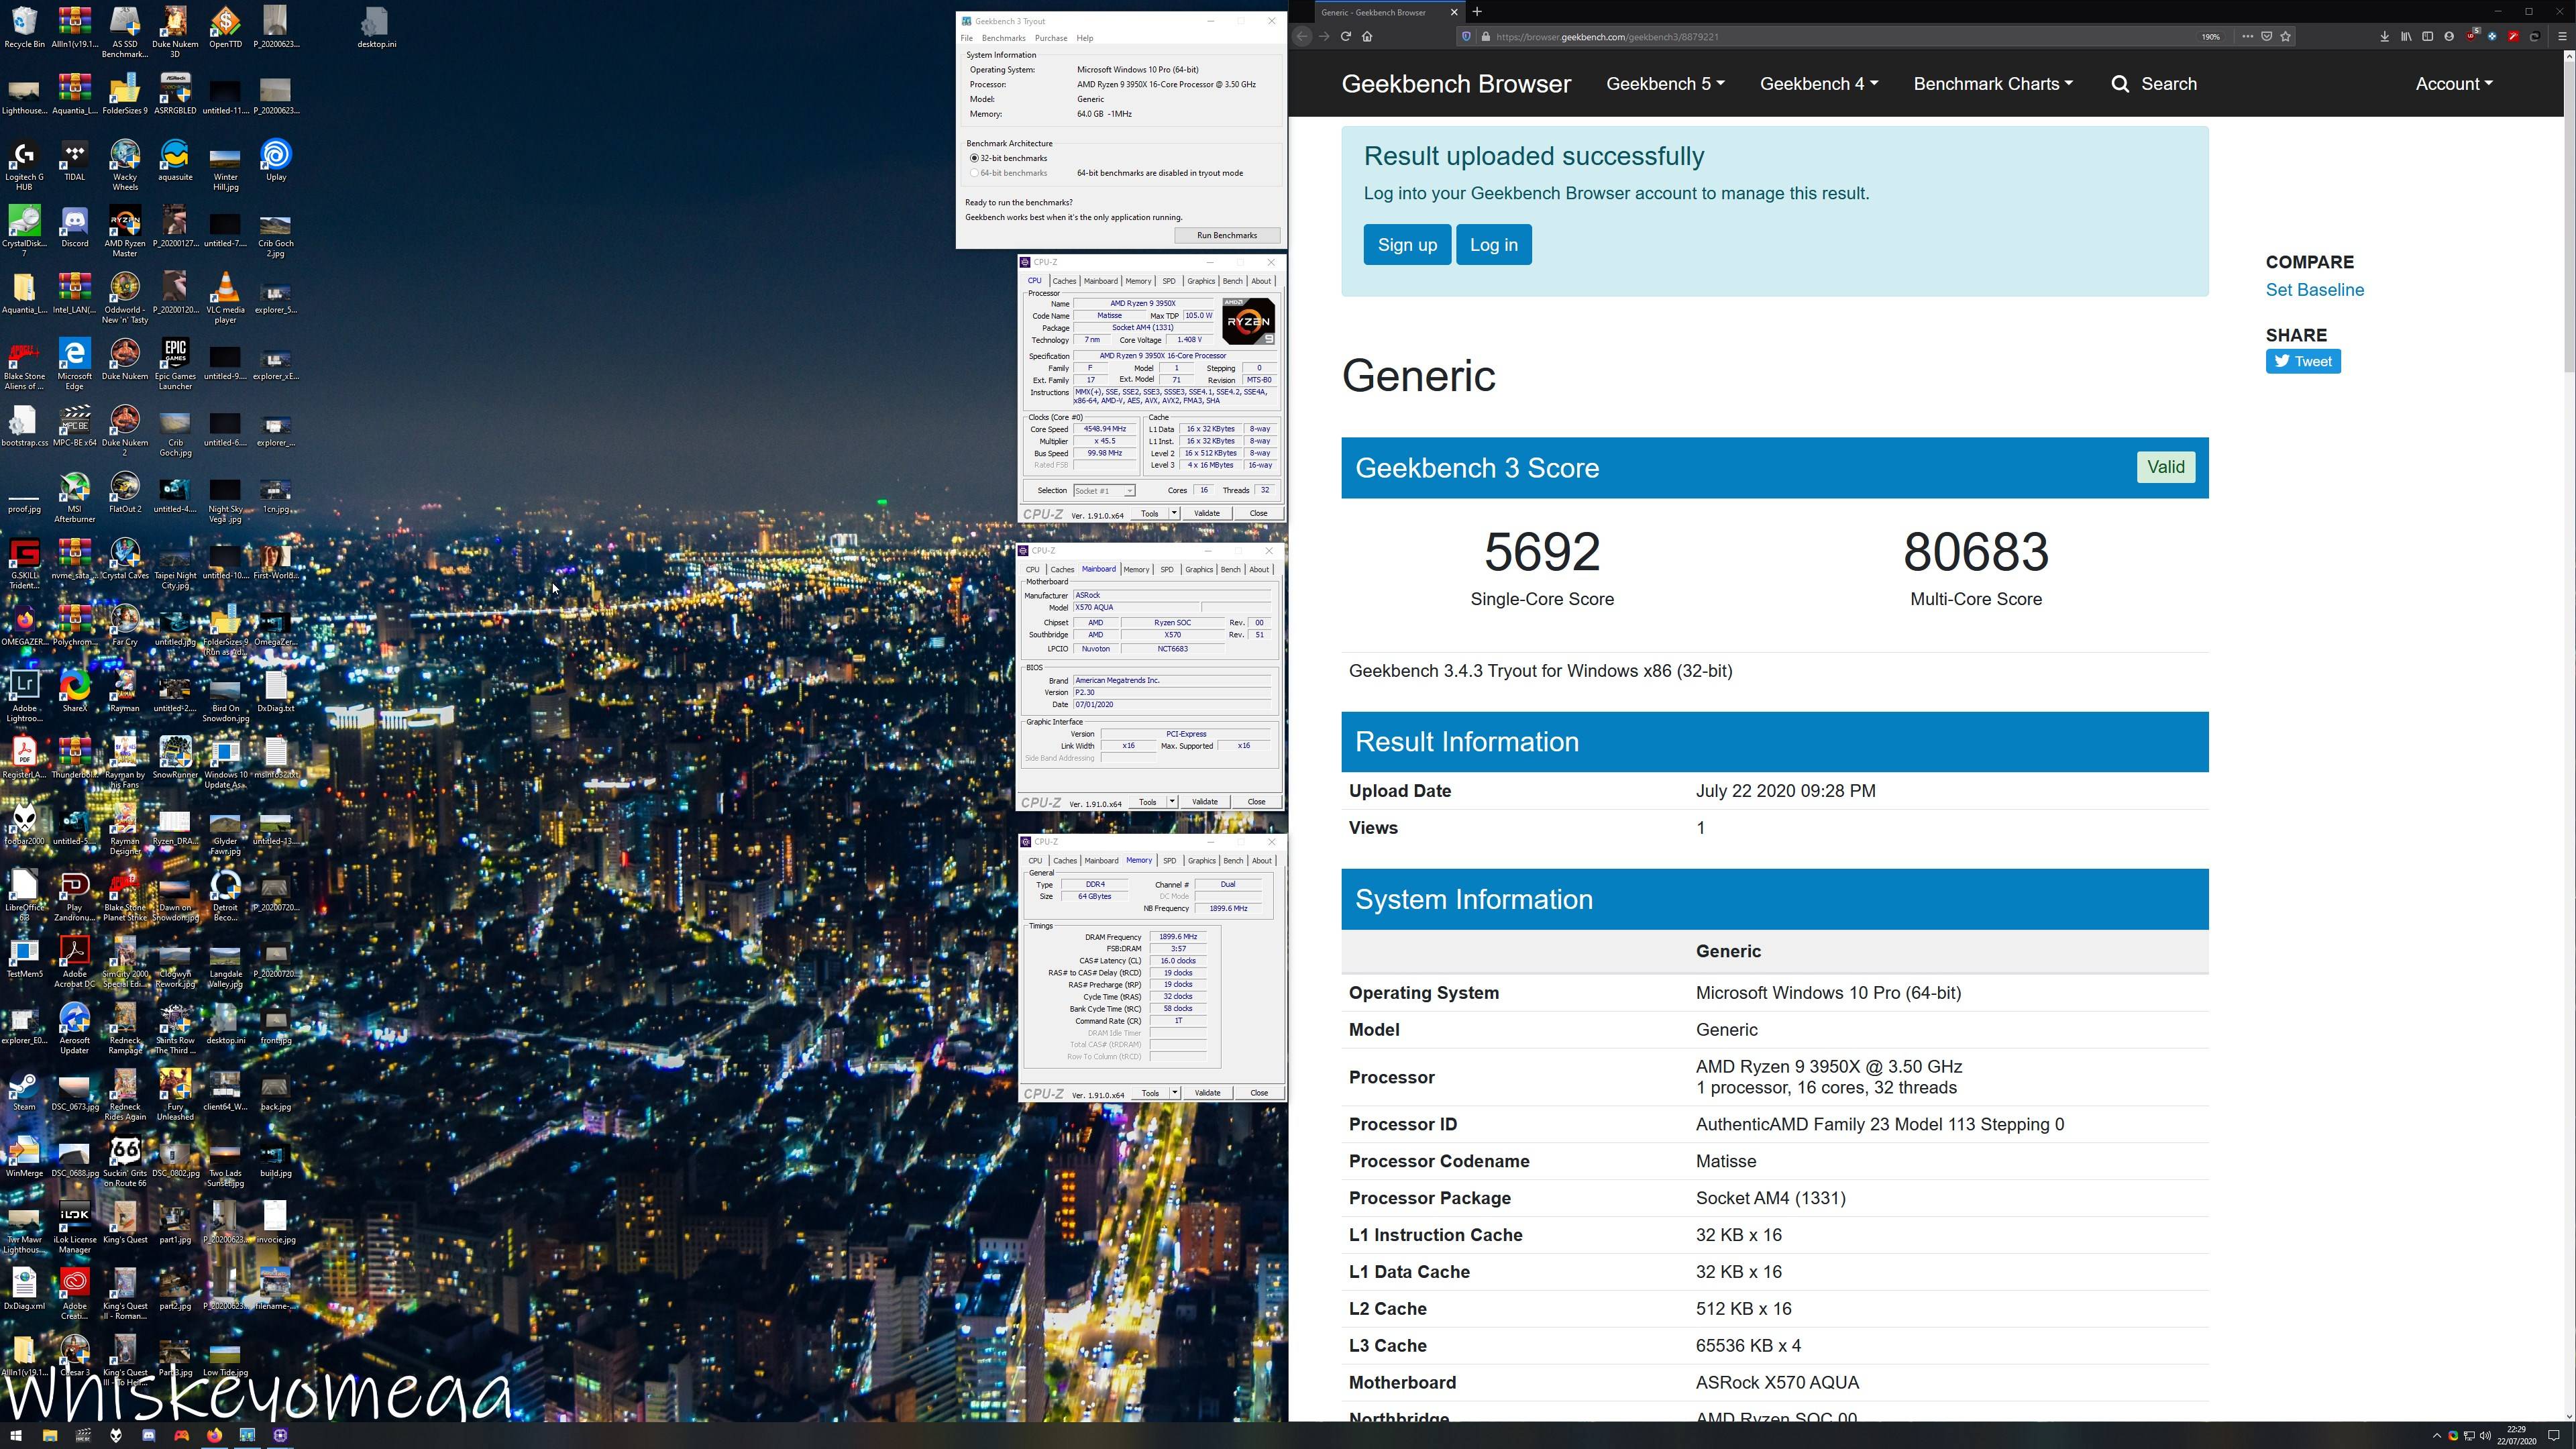Reload the Geekbench Browser page in Firefox

coord(1345,36)
